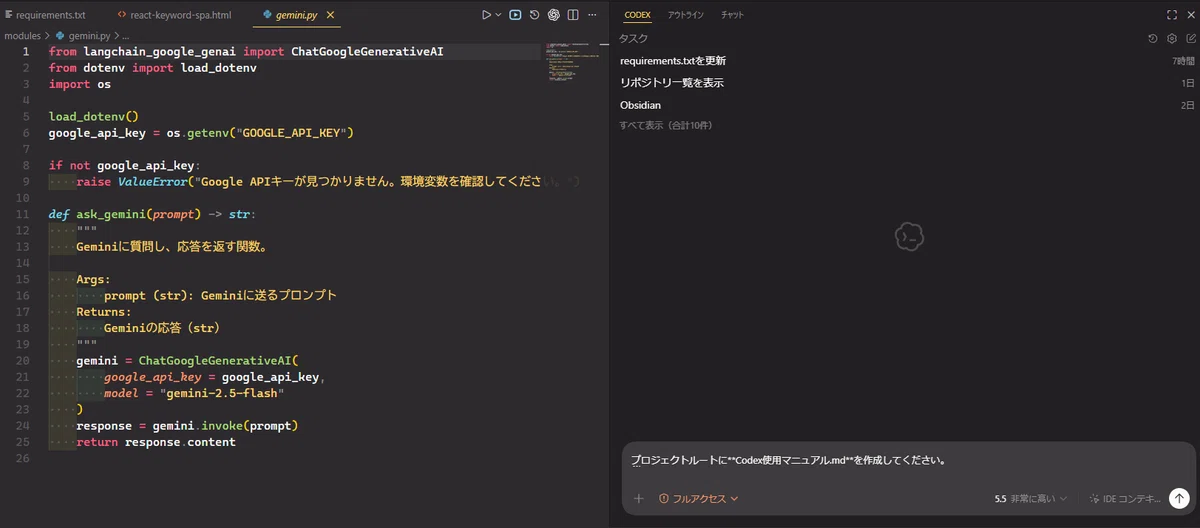Click 'ChatGoogleGenerativeAI' on import line 1
The image size is (1200, 528).
[x=367, y=51]
